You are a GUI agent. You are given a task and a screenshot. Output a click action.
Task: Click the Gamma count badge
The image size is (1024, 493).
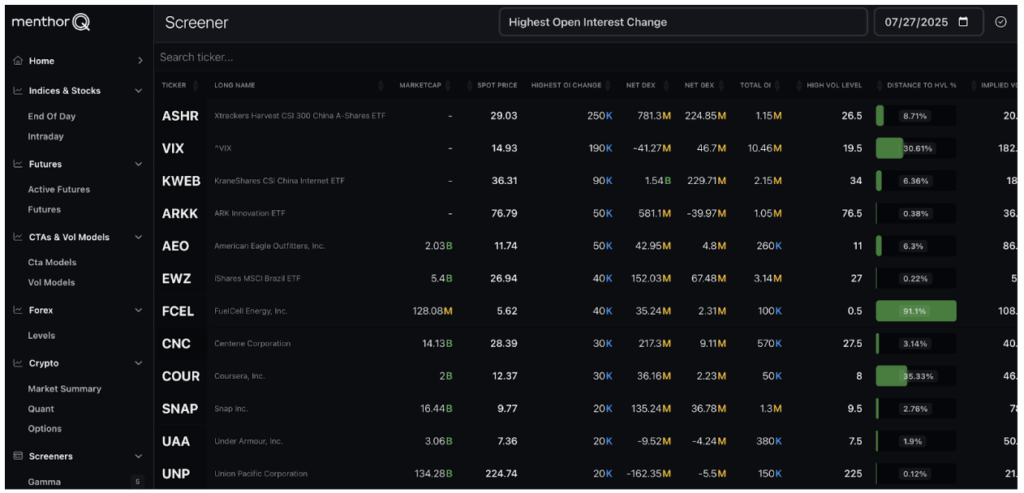(137, 482)
